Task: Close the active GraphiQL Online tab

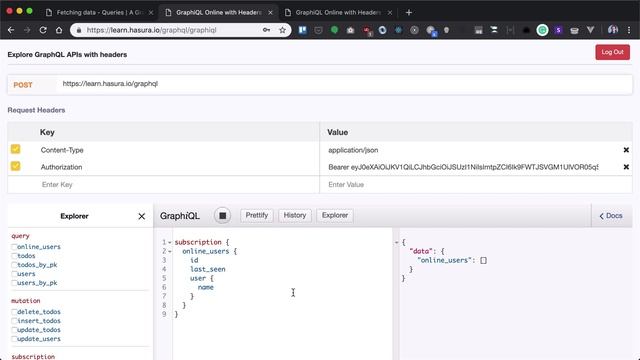Action: 270,13
